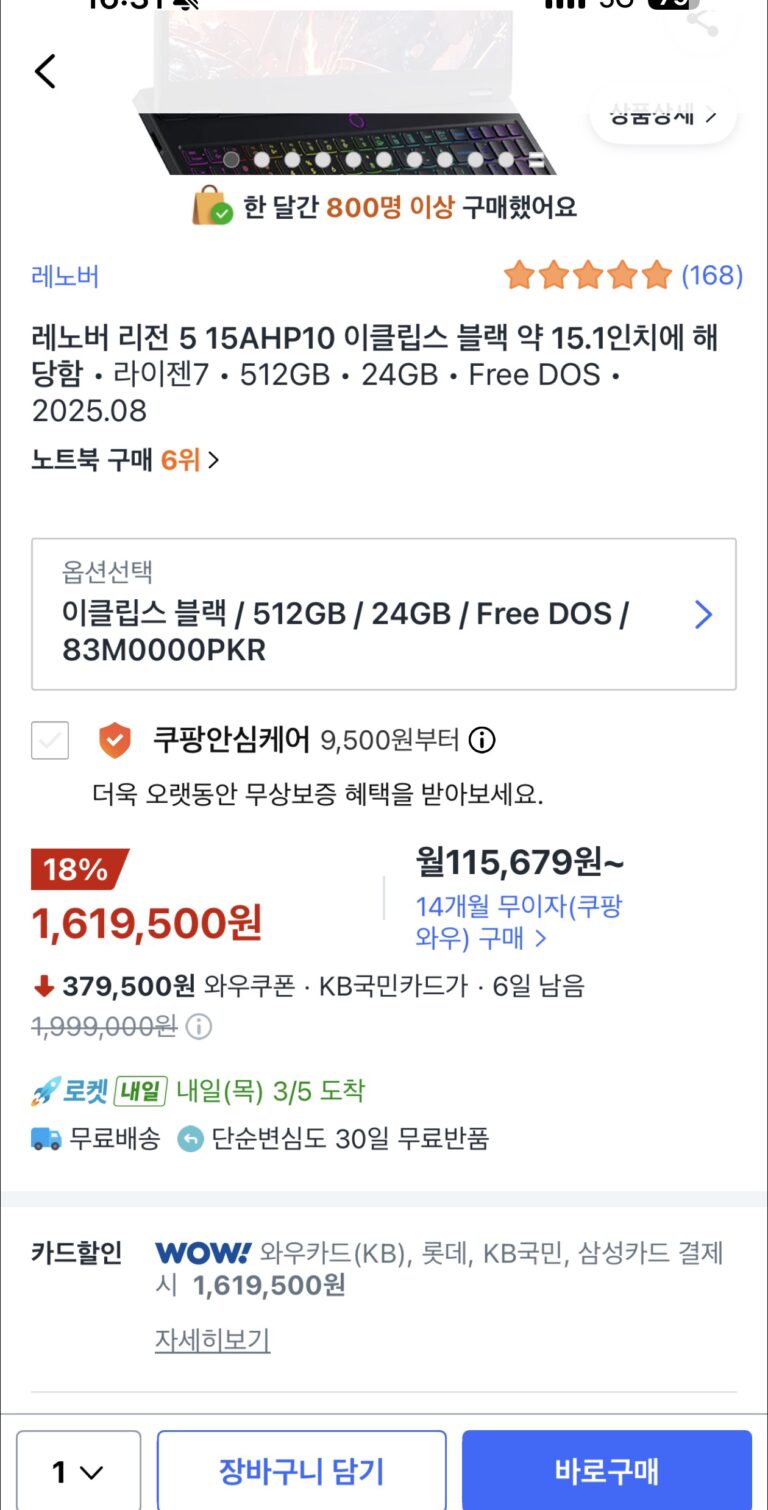
Task: Tap the share icon at top right
Action: click(x=703, y=22)
